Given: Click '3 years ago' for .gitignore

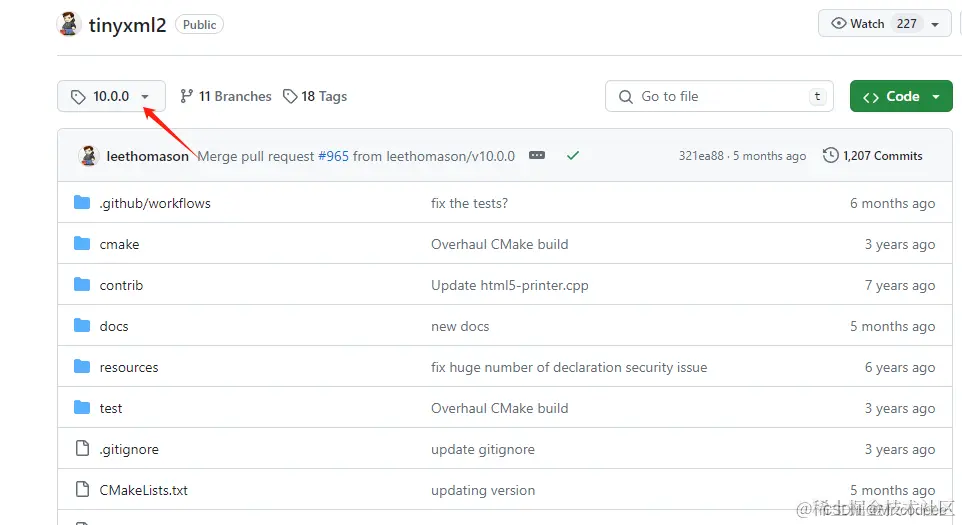Looking at the screenshot, I should pos(899,450).
